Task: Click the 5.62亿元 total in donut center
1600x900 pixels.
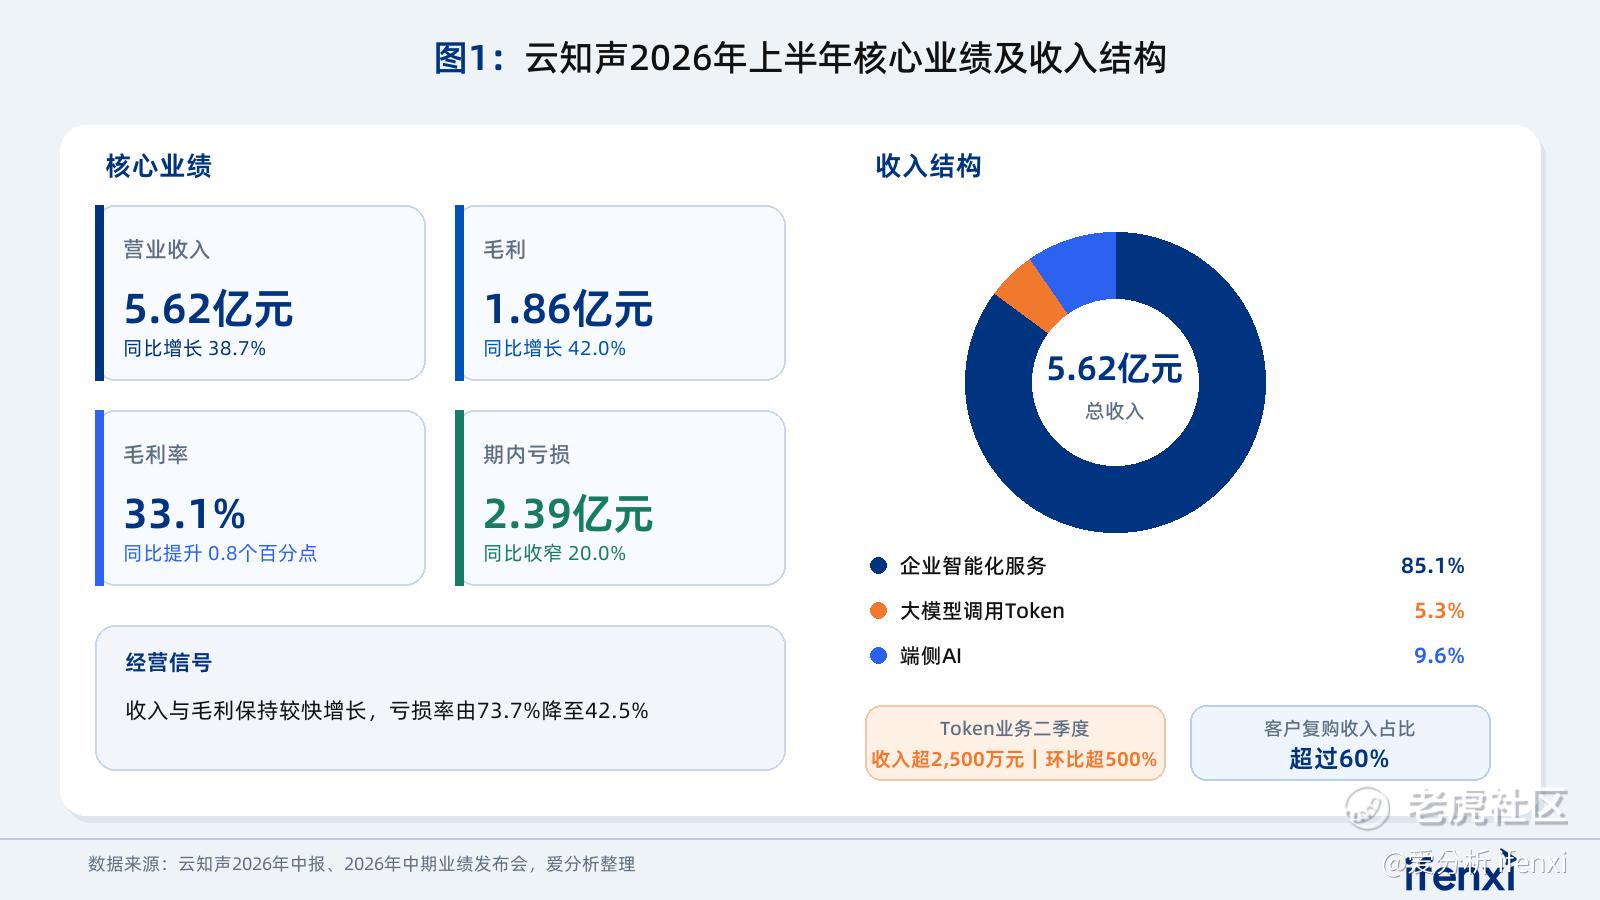Action: (x=1115, y=369)
